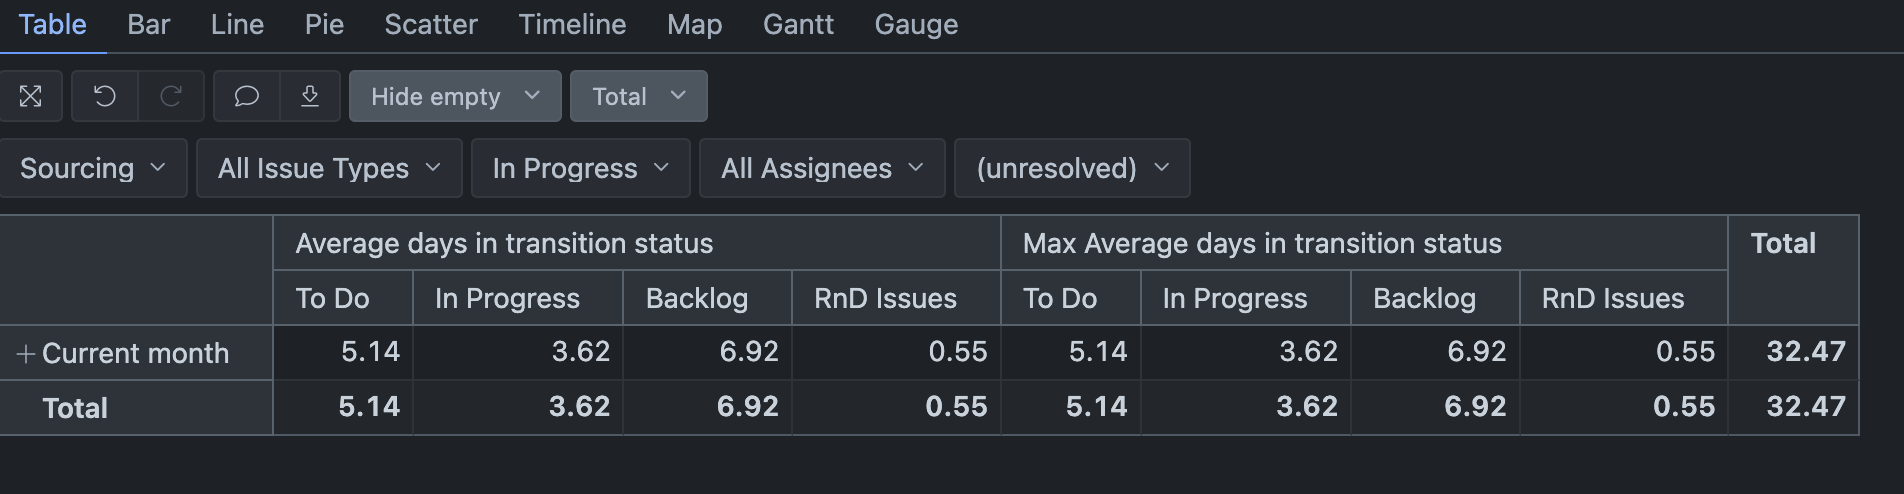Click the Backlog column header under Max Average
The image size is (1904, 494).
[1424, 298]
